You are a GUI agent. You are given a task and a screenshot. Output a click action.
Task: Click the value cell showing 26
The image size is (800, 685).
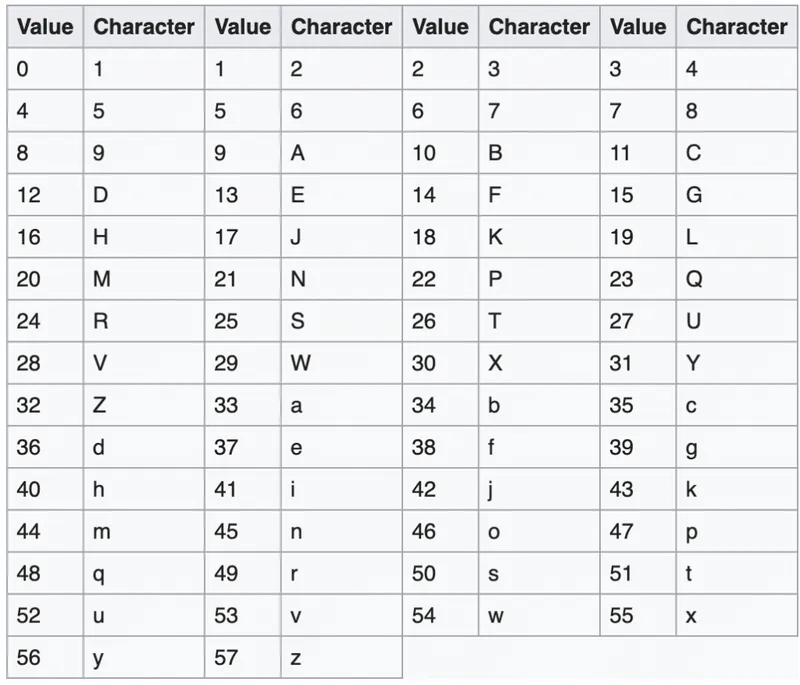[440, 321]
